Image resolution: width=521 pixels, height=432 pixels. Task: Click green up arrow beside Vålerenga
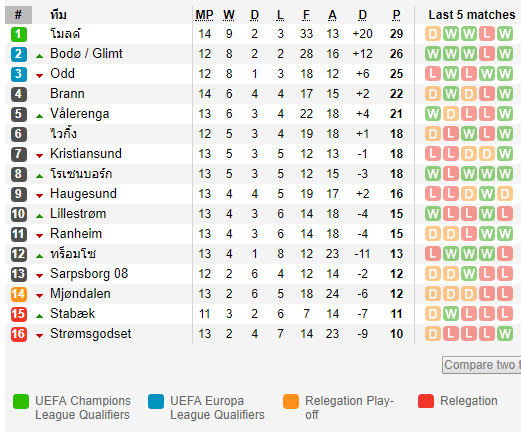39,116
